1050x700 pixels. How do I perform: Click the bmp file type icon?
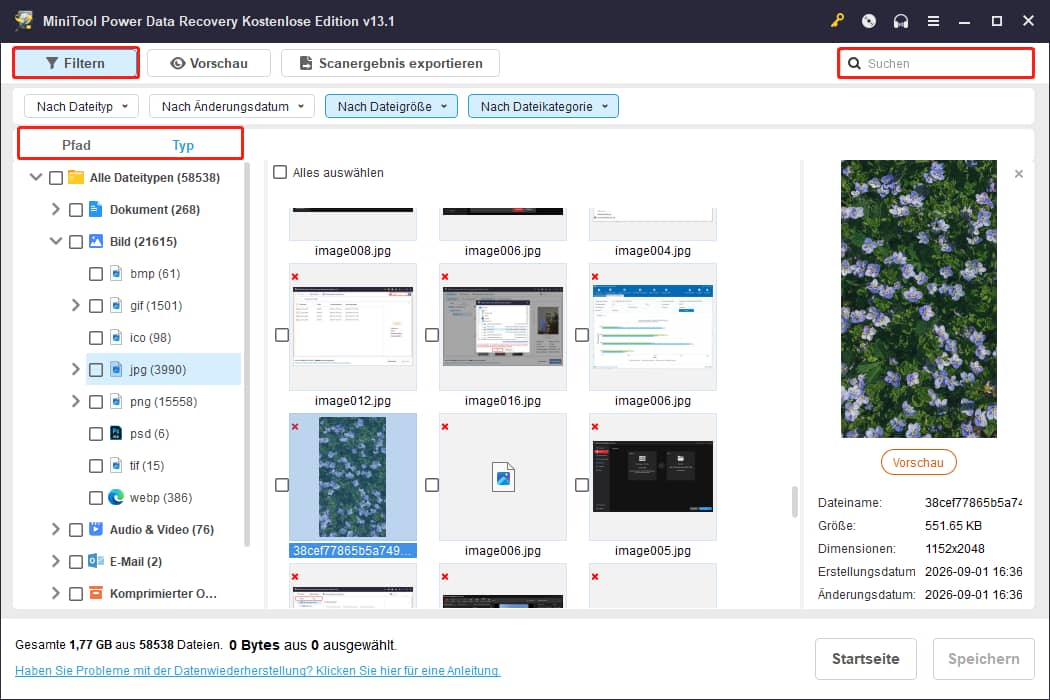(116, 273)
